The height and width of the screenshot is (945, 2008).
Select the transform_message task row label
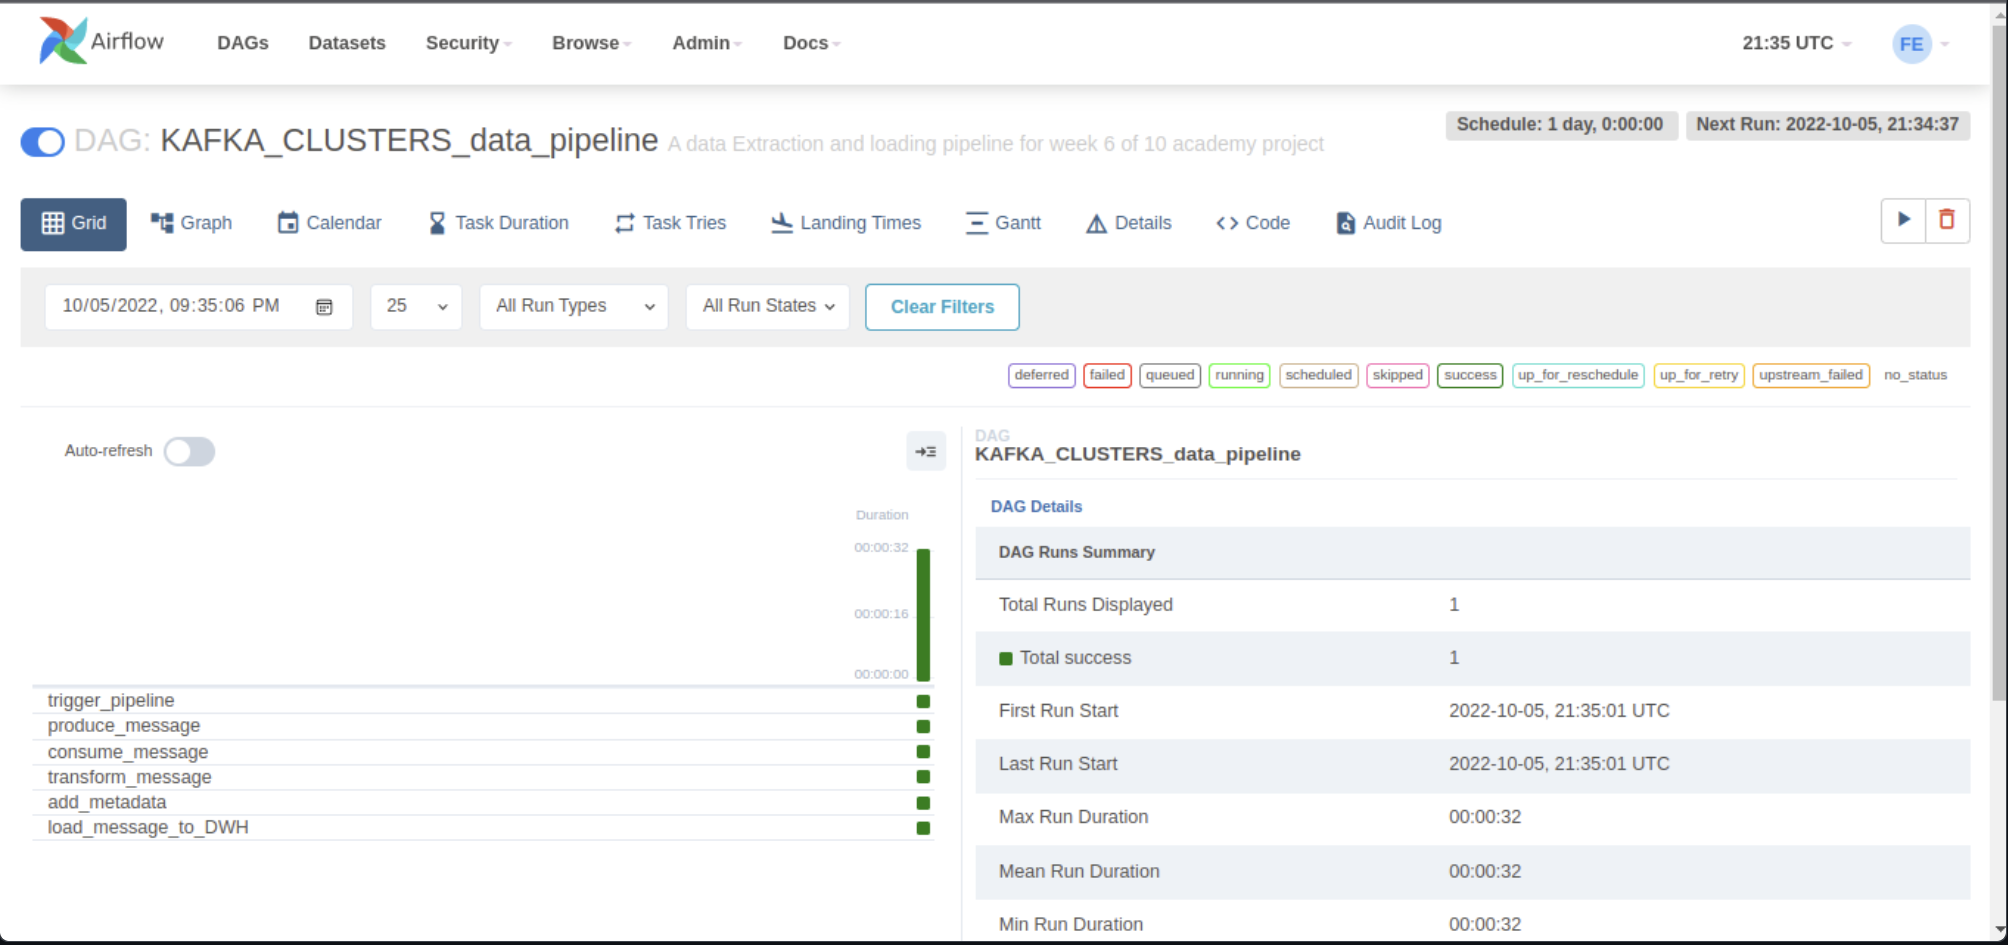click(x=130, y=777)
